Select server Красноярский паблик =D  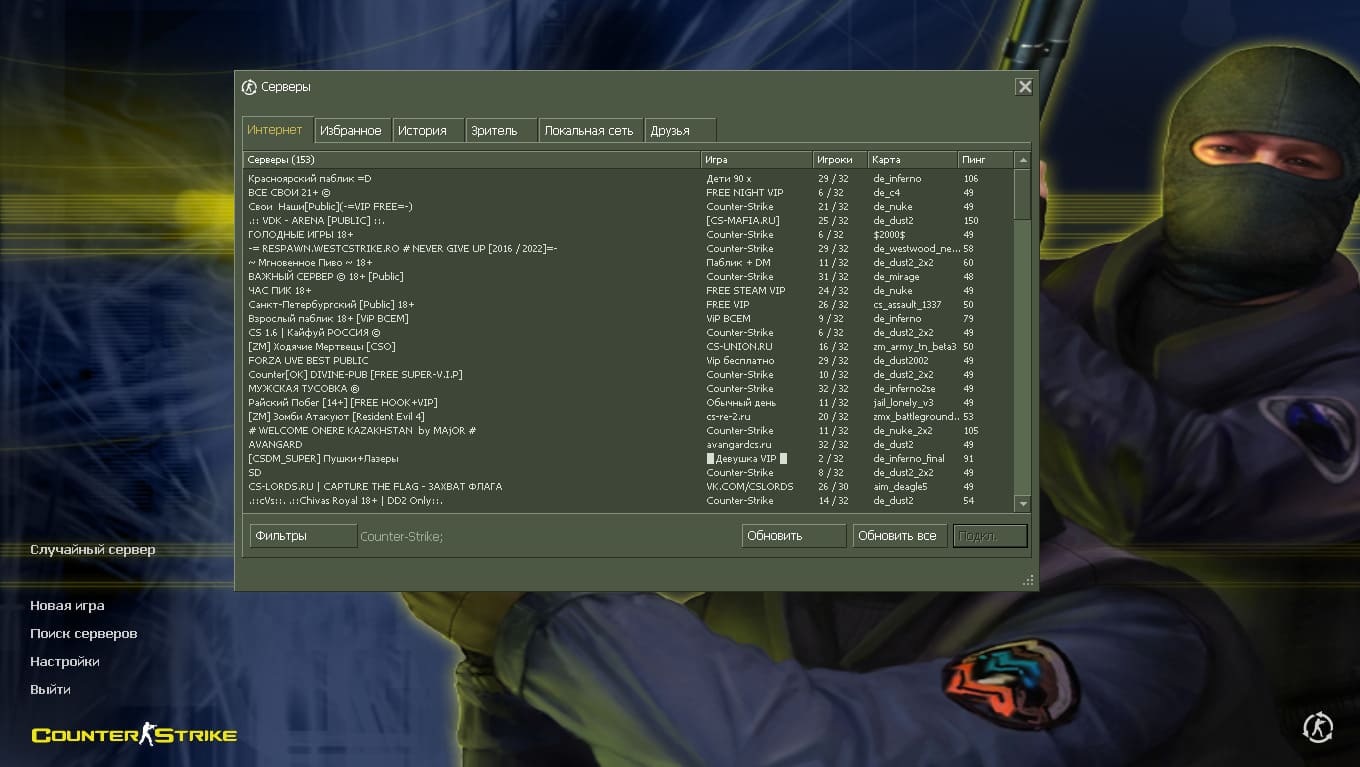[x=629, y=179]
